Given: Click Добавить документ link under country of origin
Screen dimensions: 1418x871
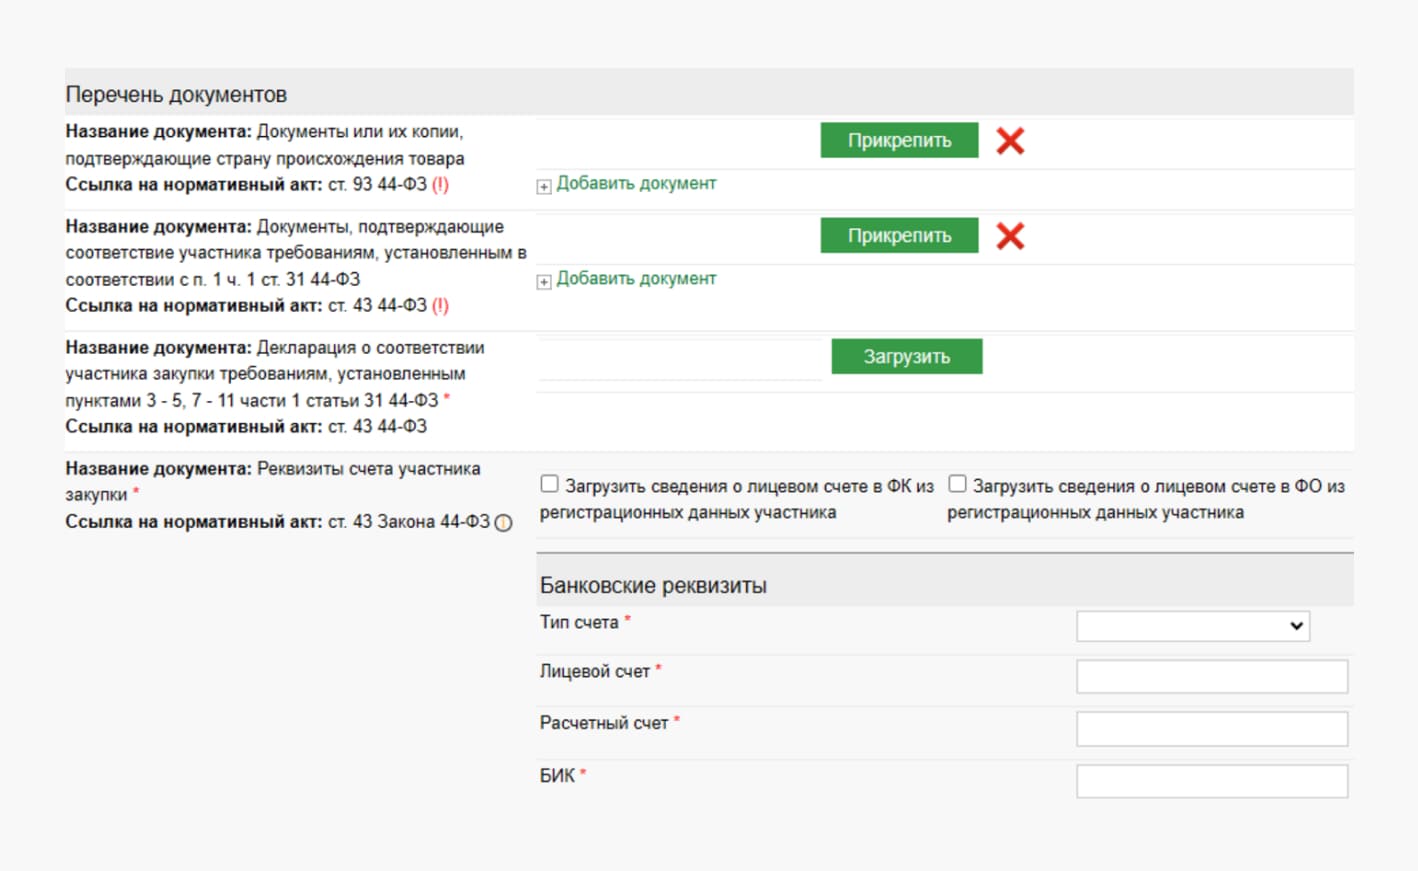Looking at the screenshot, I should [x=636, y=184].
